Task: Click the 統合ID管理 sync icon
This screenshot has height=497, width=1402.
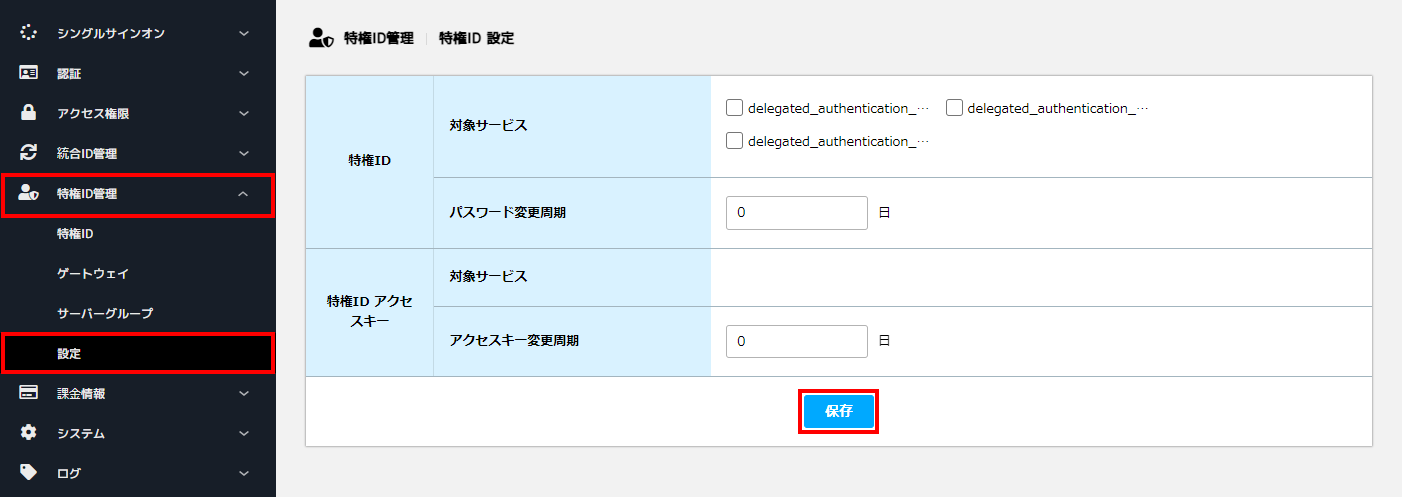Action: 29,153
